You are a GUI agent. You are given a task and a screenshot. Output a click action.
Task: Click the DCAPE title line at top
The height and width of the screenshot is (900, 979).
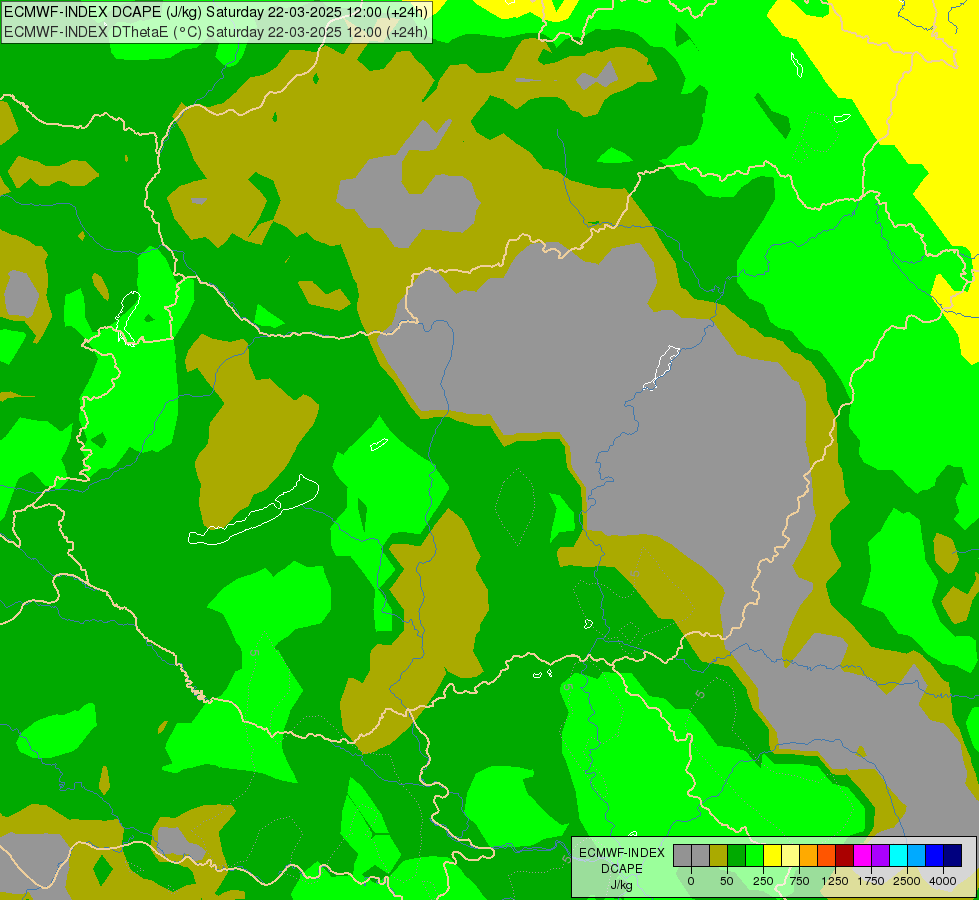tap(216, 12)
